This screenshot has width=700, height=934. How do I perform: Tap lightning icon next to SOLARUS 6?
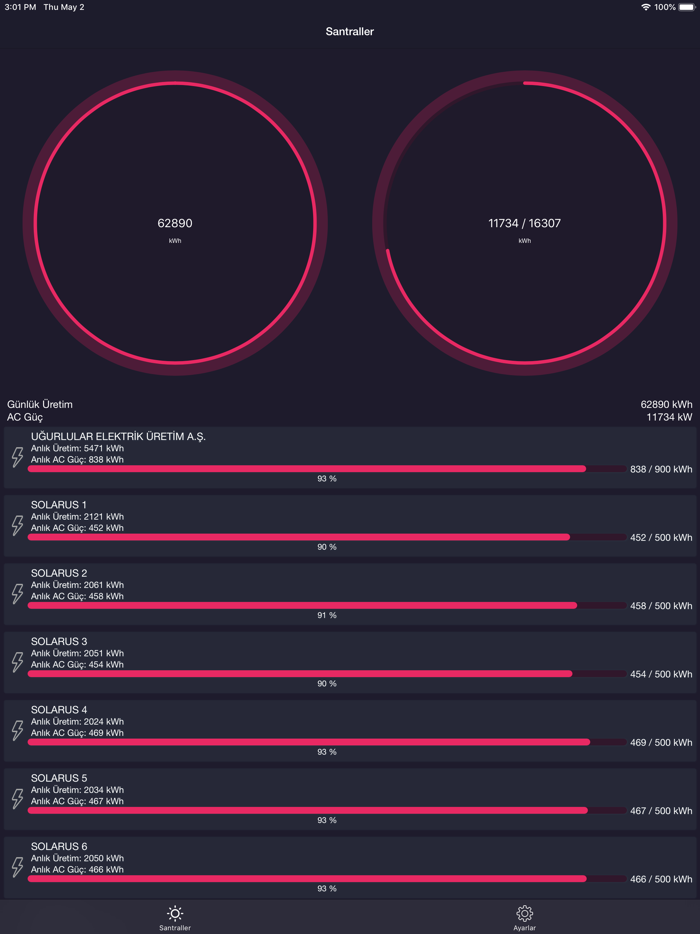coord(18,867)
